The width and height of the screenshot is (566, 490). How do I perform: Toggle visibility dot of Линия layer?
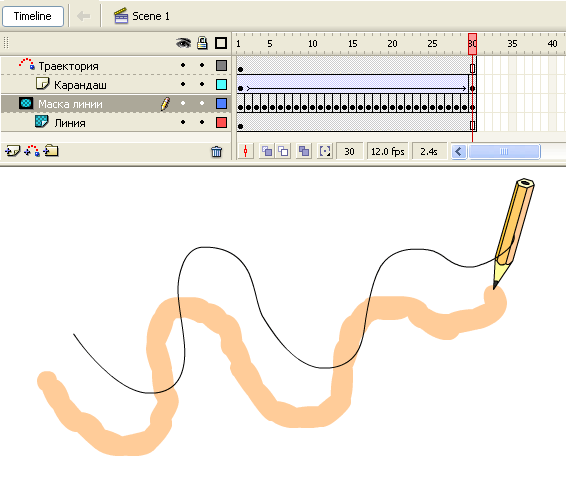pos(183,122)
